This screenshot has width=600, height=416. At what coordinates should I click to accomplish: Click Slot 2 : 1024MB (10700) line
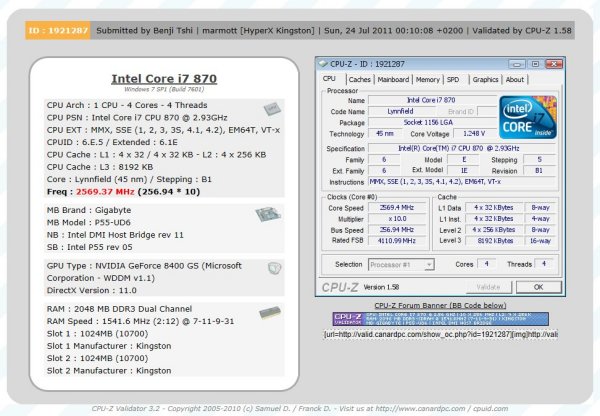coord(98,359)
